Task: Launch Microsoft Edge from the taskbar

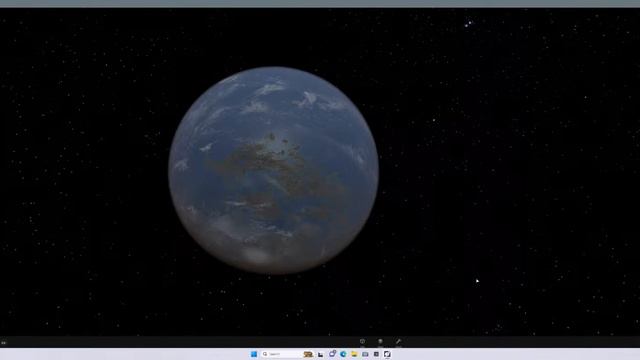Action: tap(343, 354)
